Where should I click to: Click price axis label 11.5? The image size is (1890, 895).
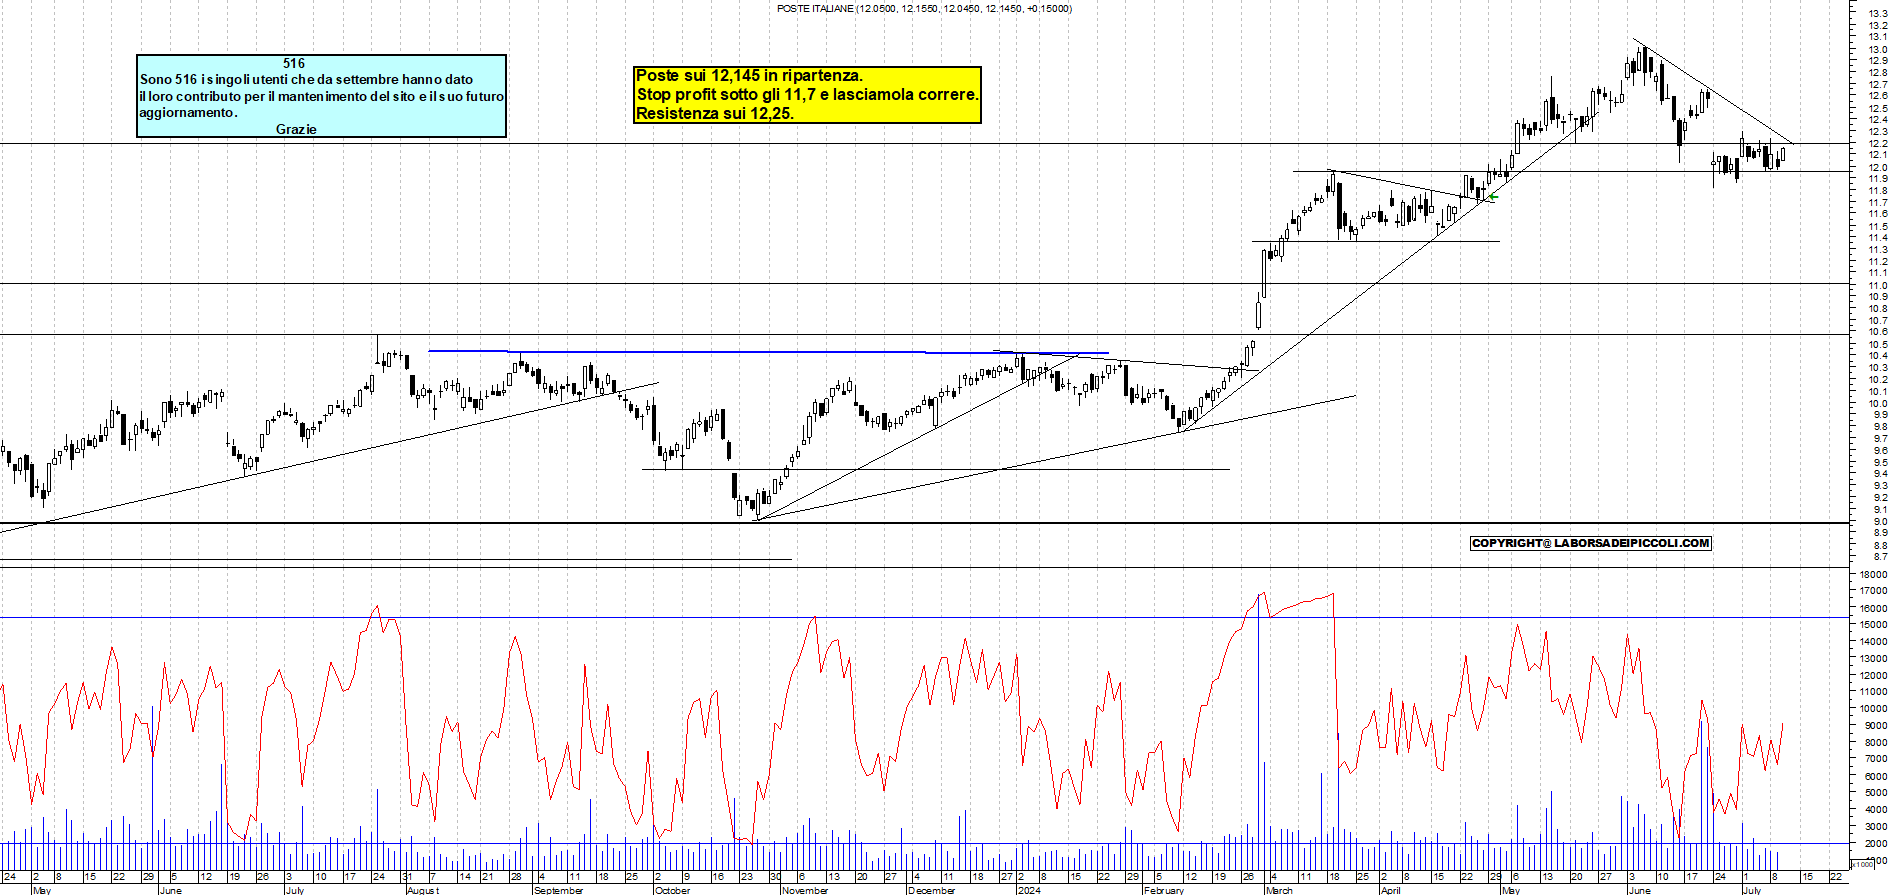(x=1877, y=227)
